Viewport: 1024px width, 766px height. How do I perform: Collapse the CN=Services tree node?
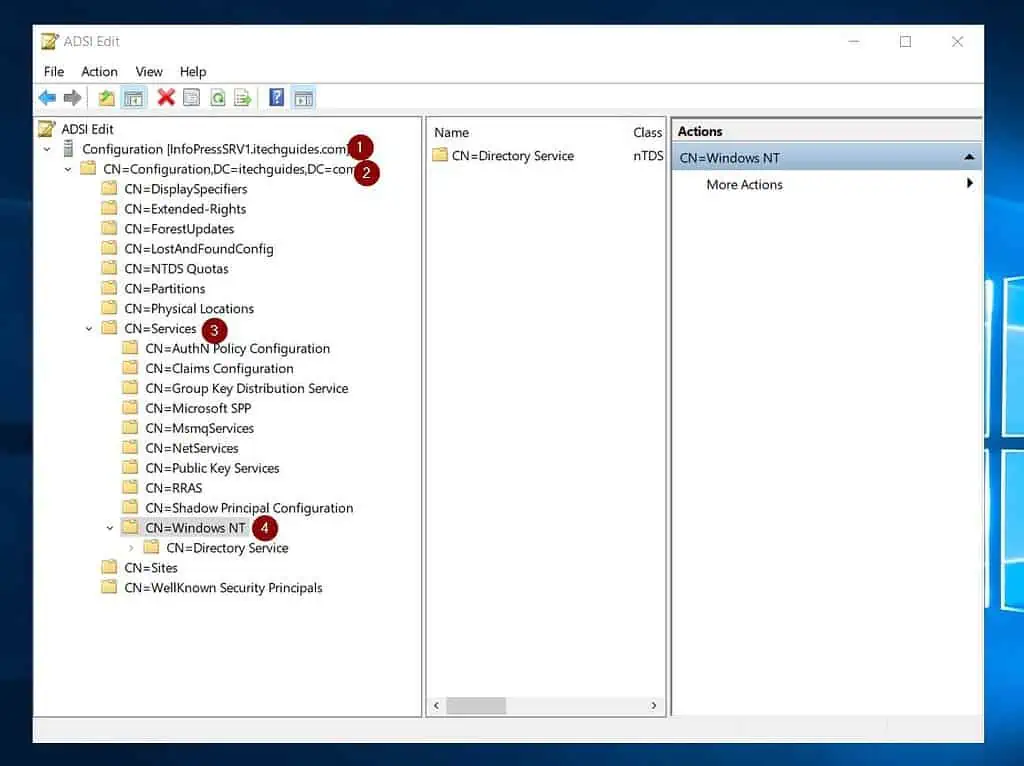(89, 328)
